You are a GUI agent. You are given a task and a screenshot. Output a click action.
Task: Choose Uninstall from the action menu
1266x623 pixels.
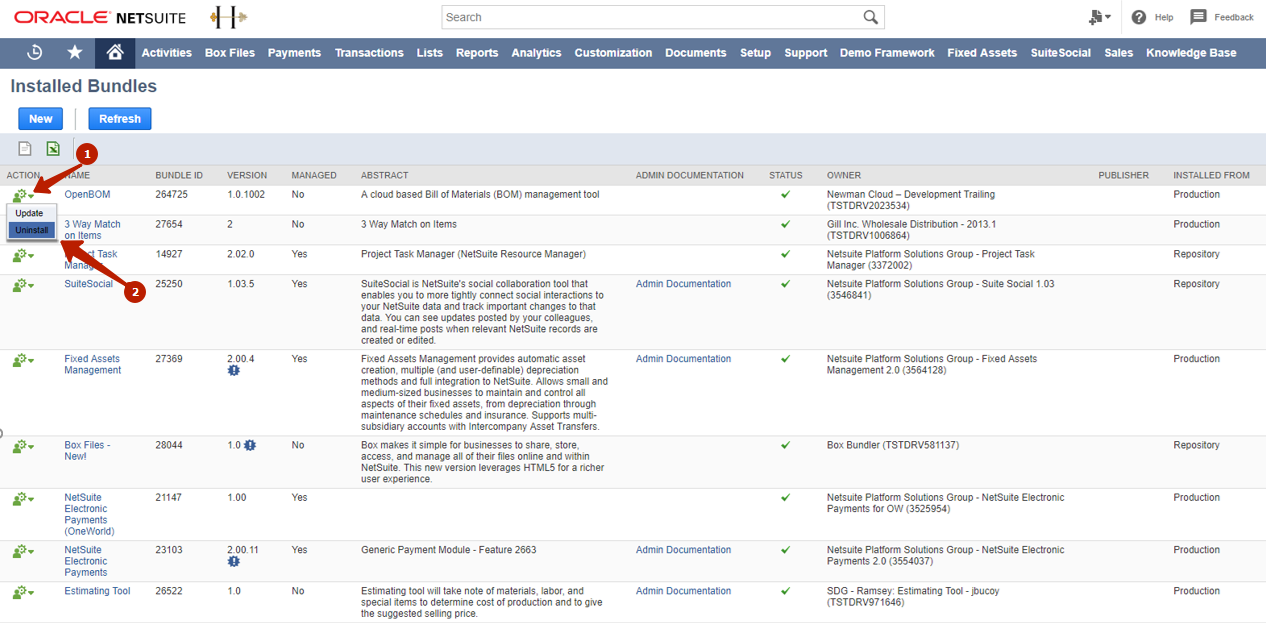31,230
